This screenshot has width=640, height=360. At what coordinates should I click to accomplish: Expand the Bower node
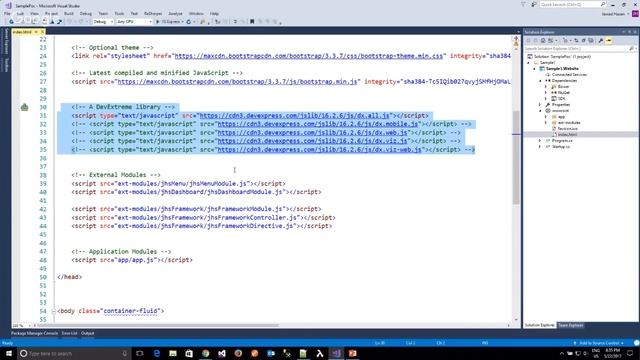coord(546,87)
